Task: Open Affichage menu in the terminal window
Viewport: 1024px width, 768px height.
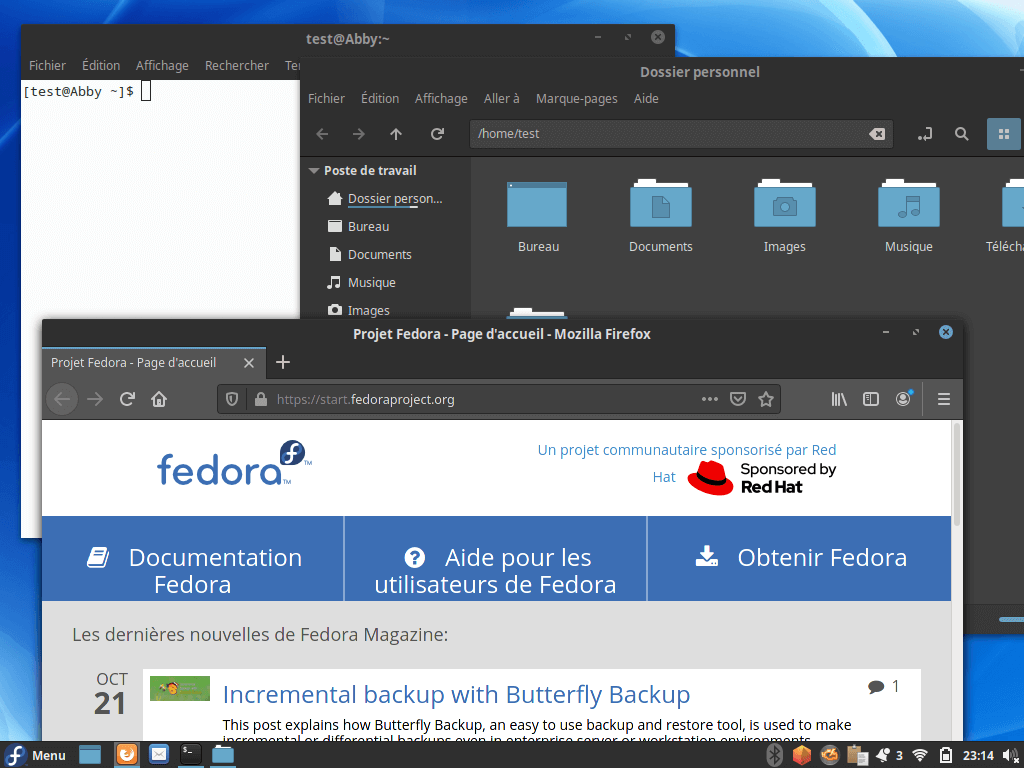Action: pyautogui.click(x=162, y=65)
